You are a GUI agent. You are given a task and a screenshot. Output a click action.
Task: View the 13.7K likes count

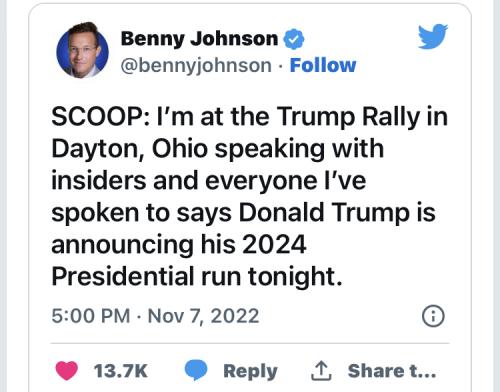[121, 371]
